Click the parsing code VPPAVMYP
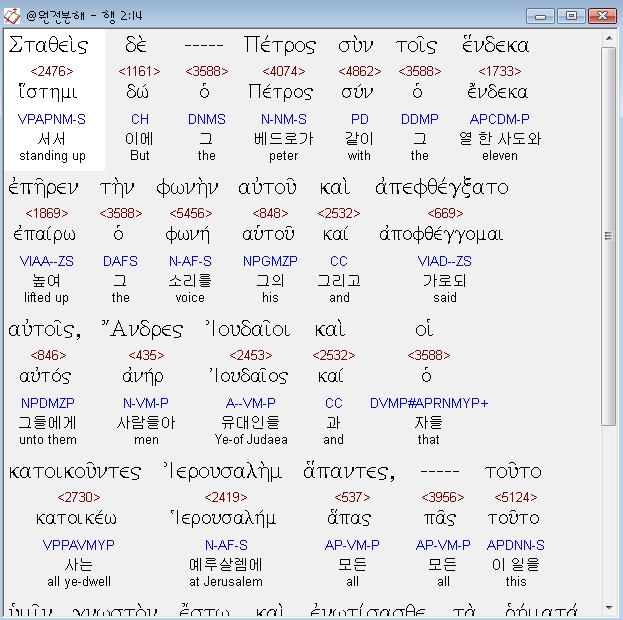The height and width of the screenshot is (620, 623). [x=79, y=545]
